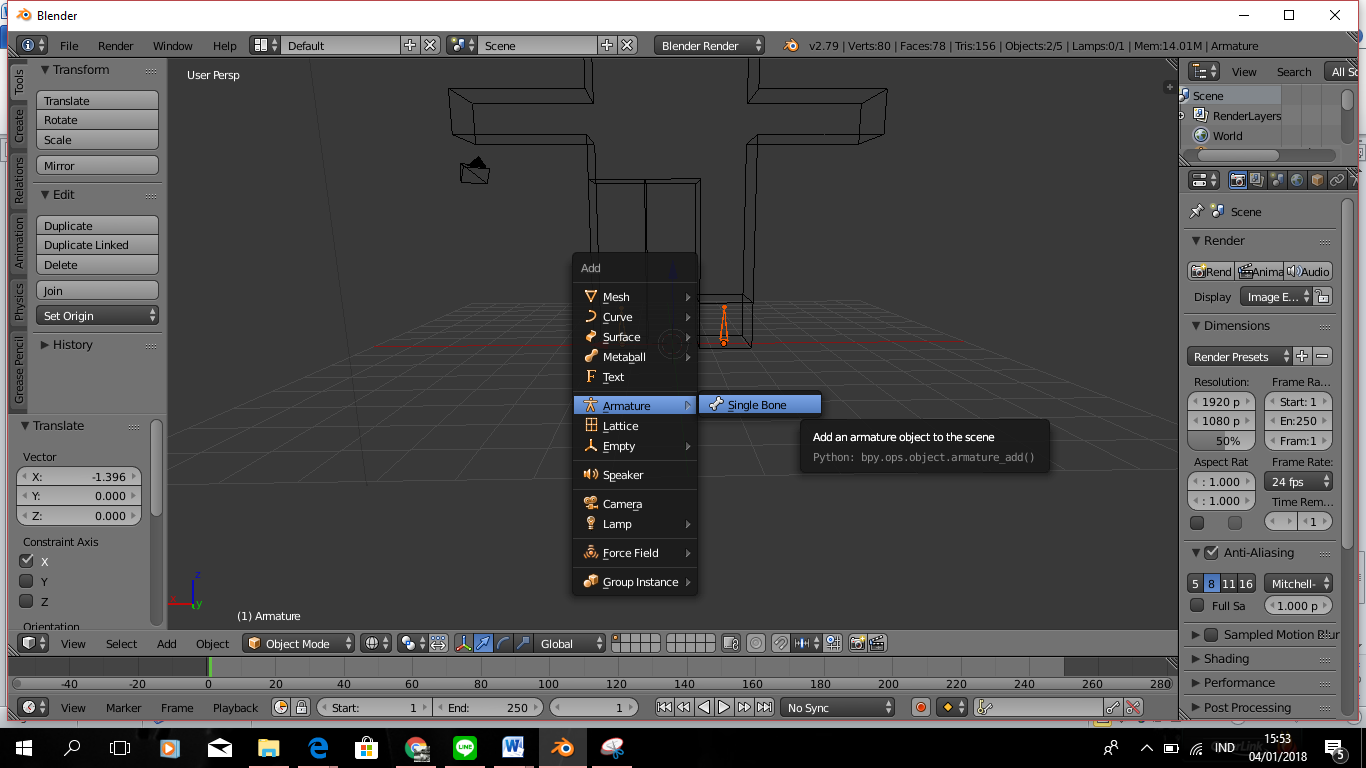Open the Render Presets dropdown
The image size is (1366, 768).
(x=1238, y=357)
